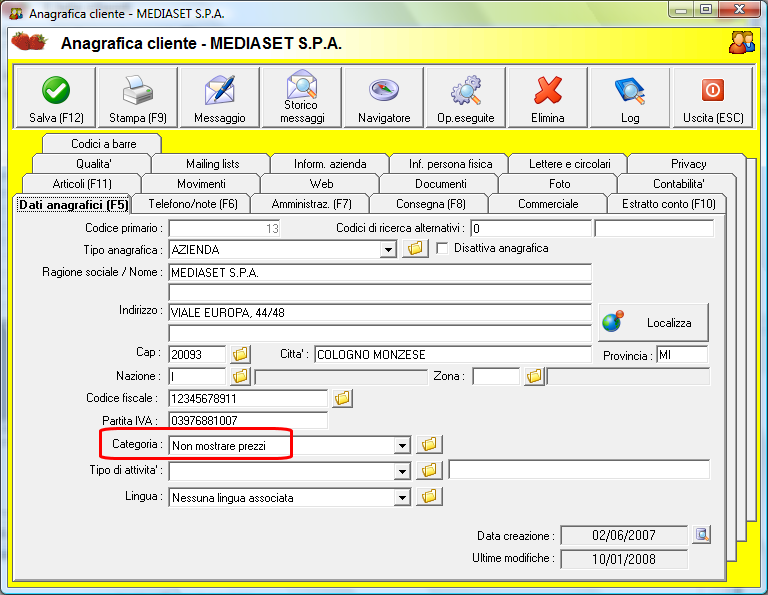This screenshot has width=768, height=595.
Task: Open folder lookup next to Tipo di attivita'
Action: point(429,470)
